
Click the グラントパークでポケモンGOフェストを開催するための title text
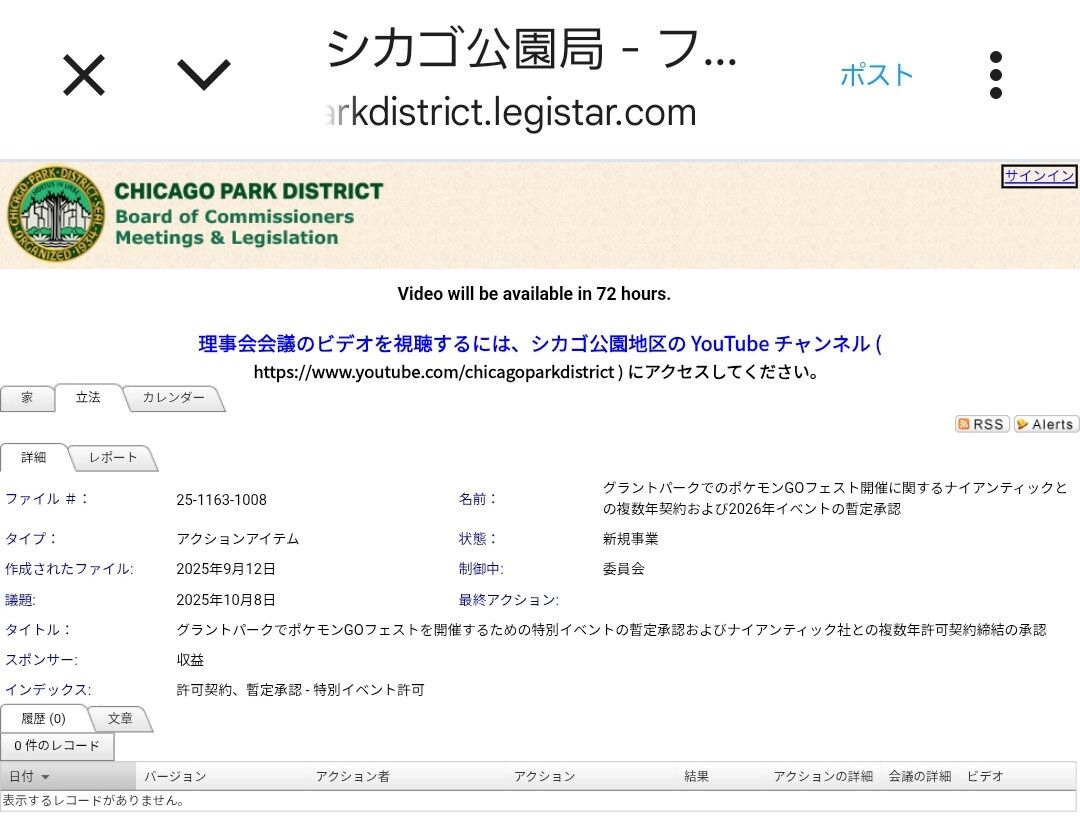(x=611, y=630)
